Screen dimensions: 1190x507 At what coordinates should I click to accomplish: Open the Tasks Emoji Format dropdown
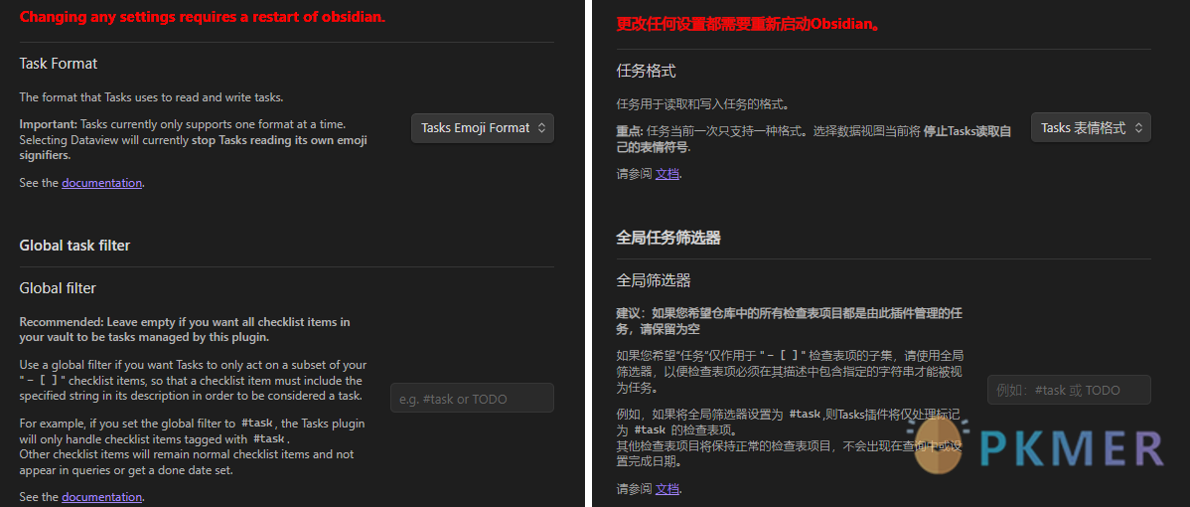point(483,128)
